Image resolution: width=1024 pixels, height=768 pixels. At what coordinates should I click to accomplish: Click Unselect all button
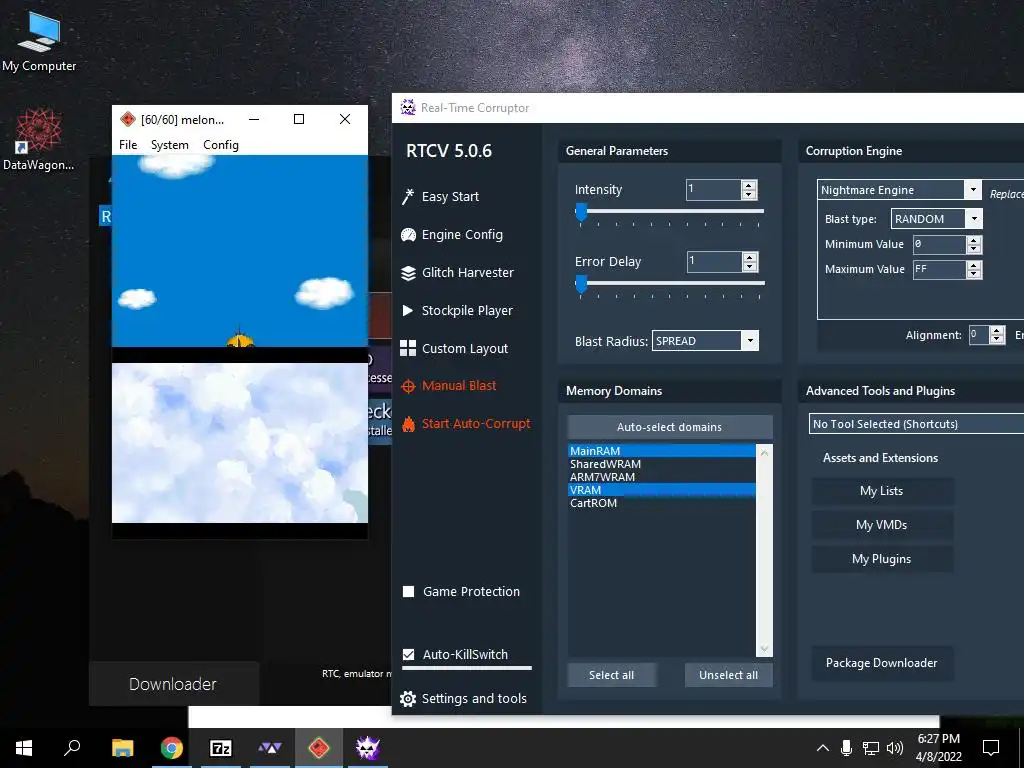coord(728,675)
